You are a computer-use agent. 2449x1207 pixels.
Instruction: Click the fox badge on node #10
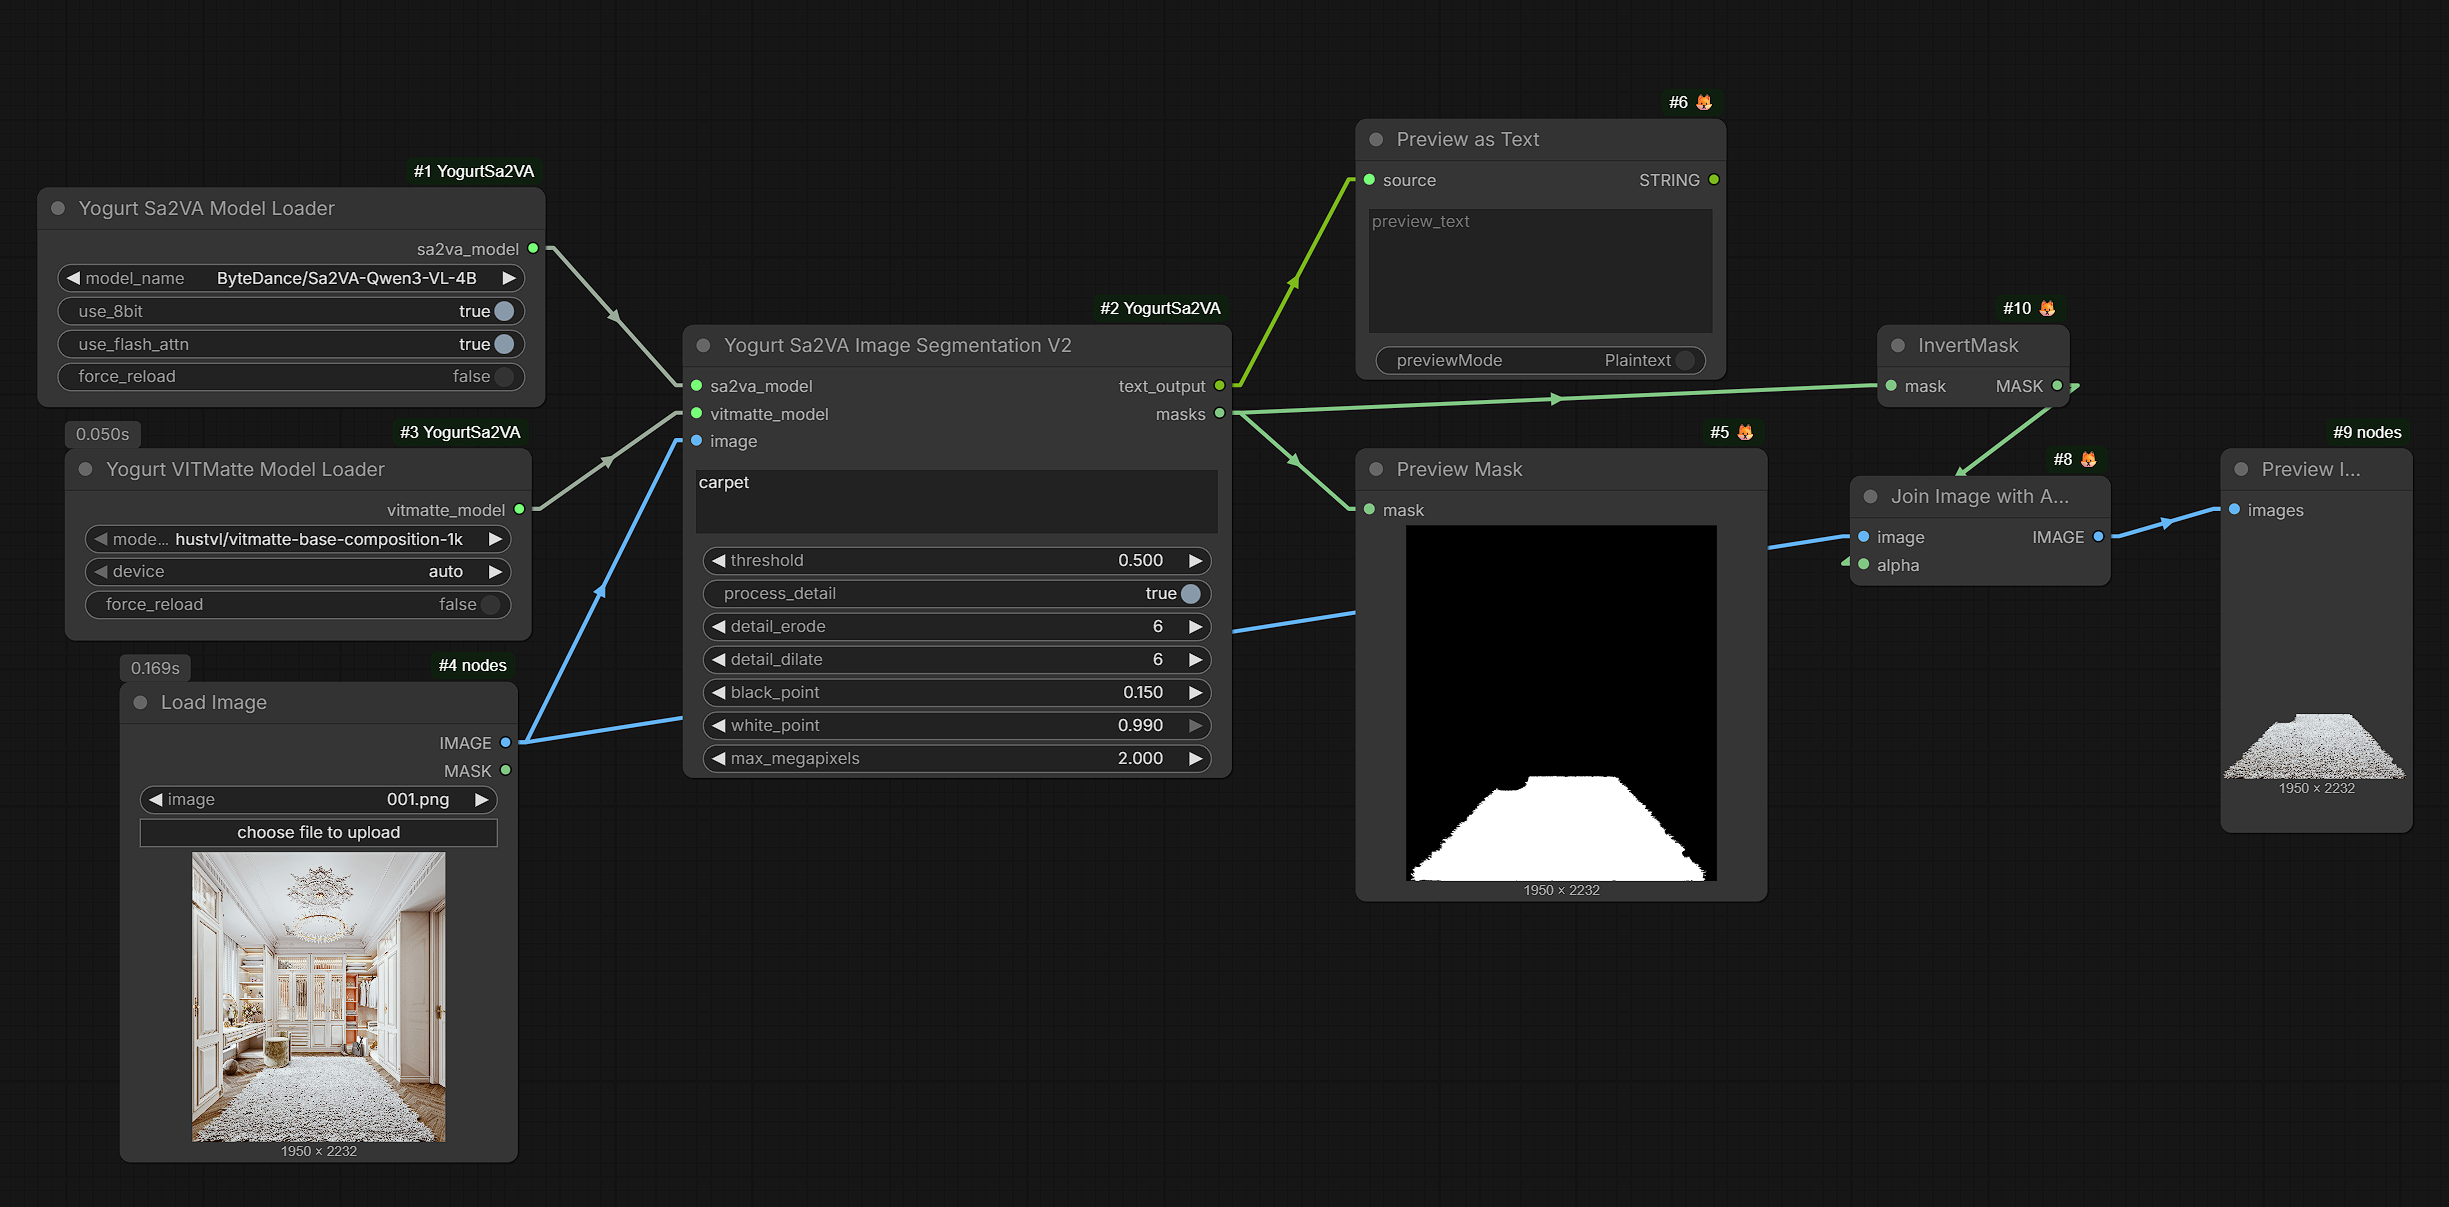coord(2048,308)
